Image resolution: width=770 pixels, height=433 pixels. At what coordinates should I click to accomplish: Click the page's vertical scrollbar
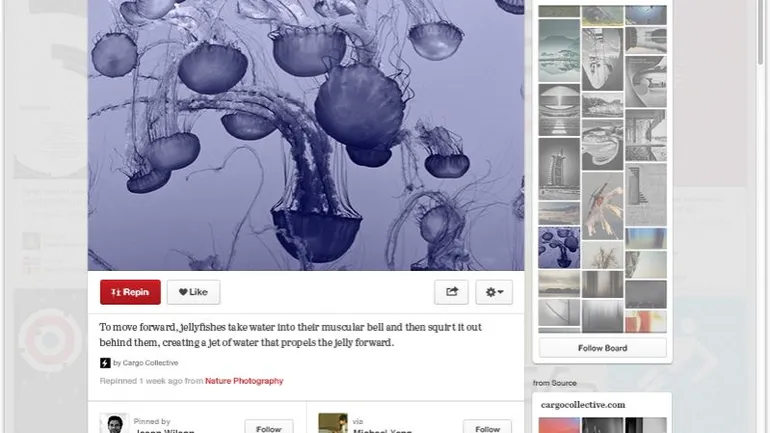pyautogui.click(x=761, y=216)
